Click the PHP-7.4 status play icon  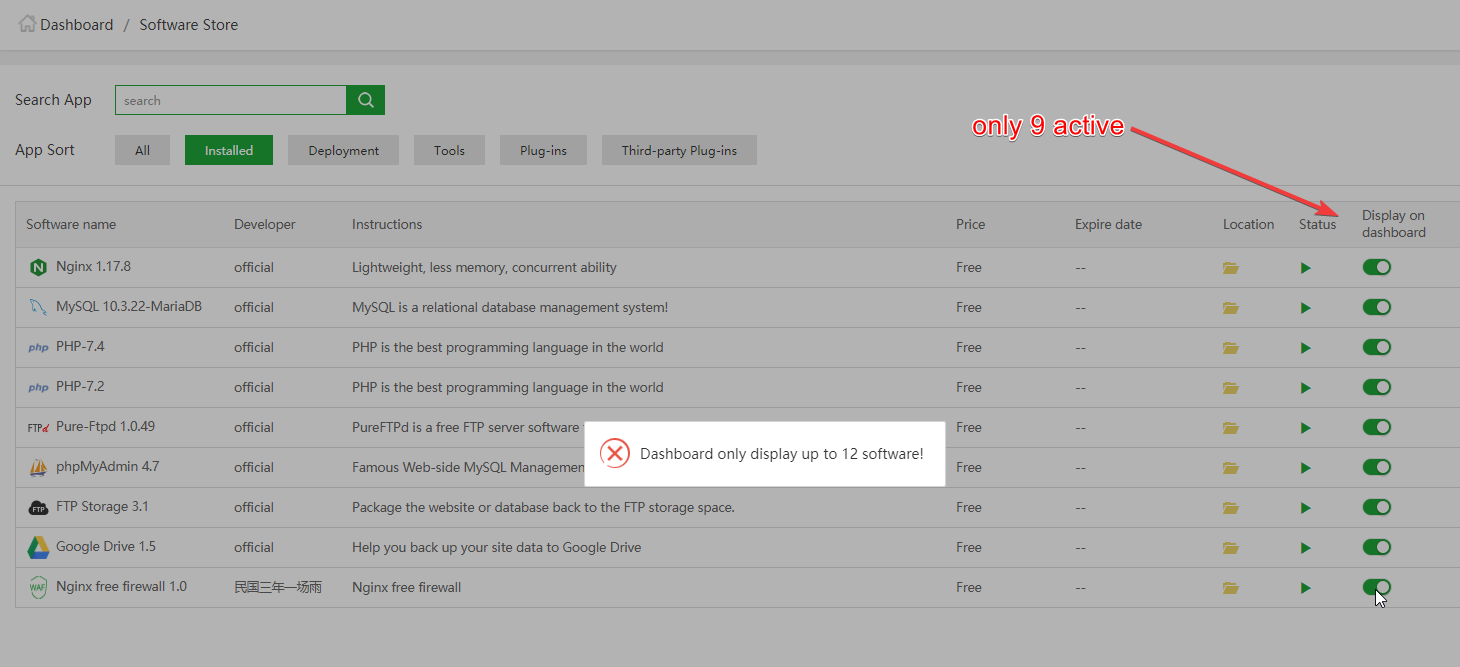(x=1305, y=348)
